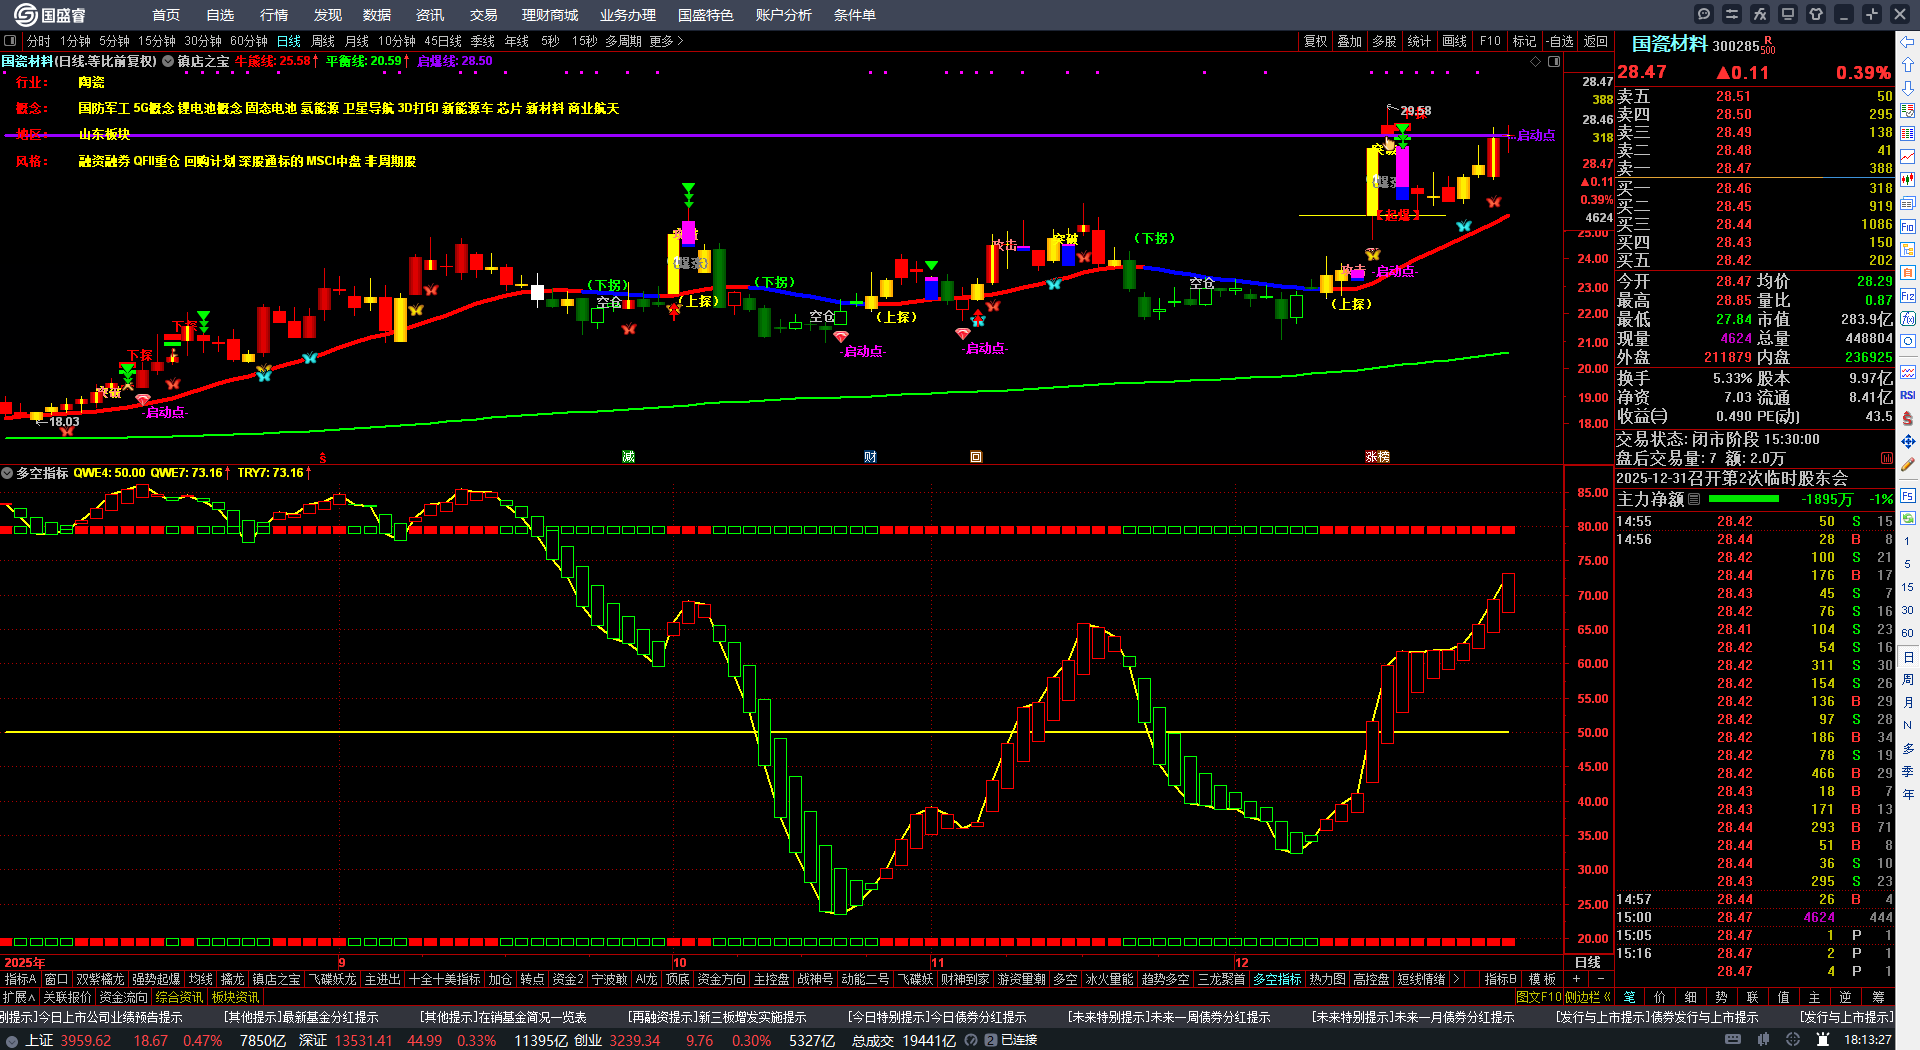This screenshot has height=1050, width=1920.
Task: Click the 返回 back button
Action: [1596, 41]
